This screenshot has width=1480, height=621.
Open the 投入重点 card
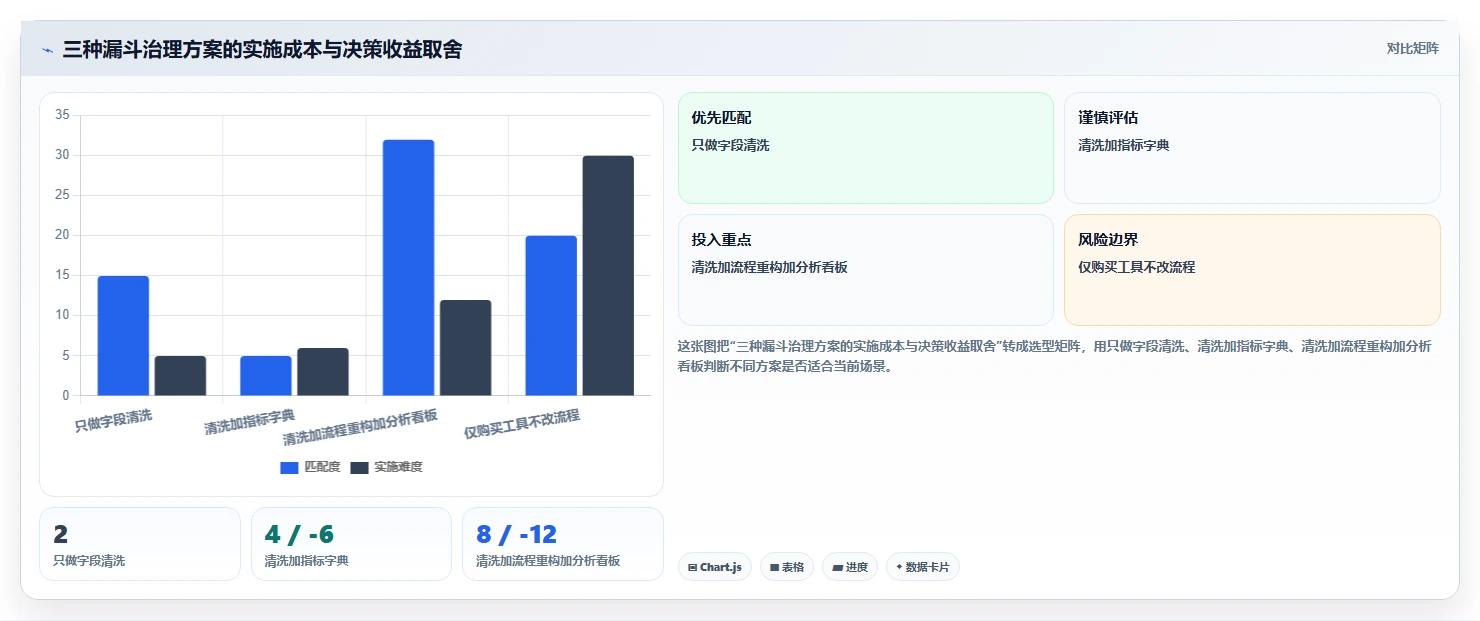[x=866, y=270]
